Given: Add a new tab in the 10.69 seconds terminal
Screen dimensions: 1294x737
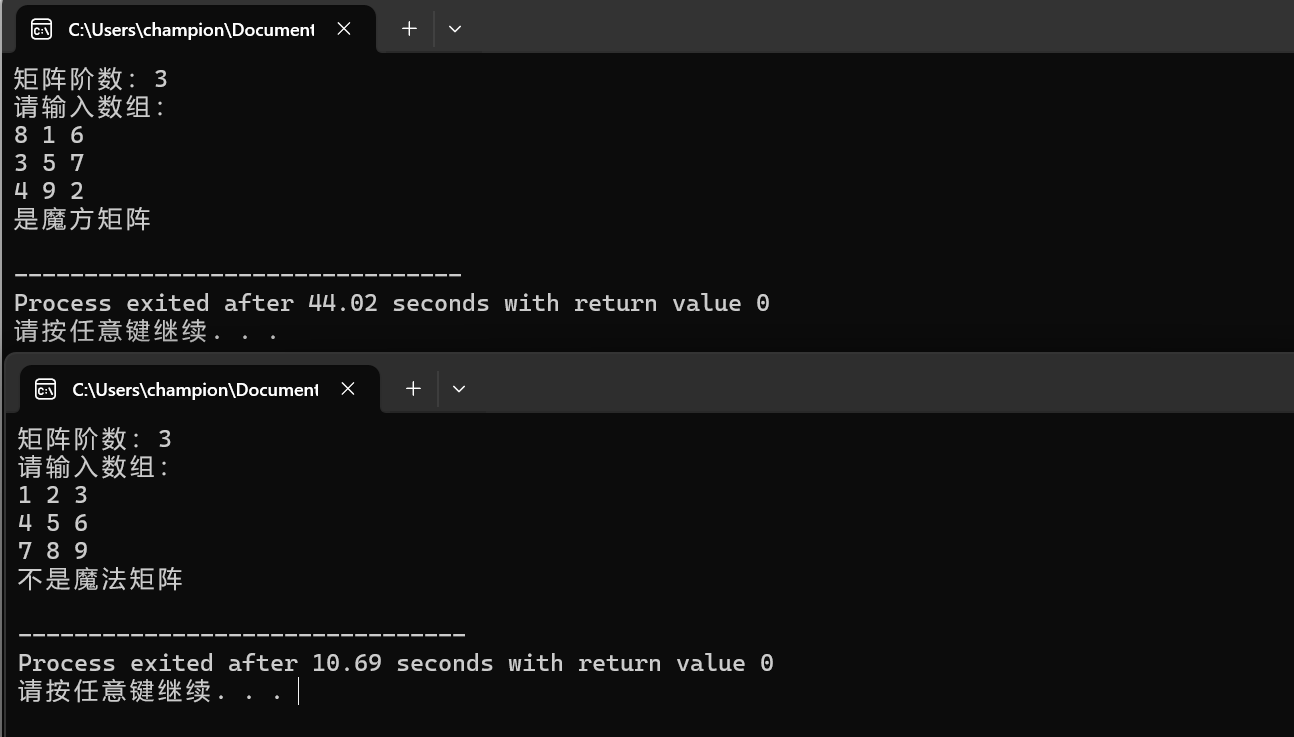Looking at the screenshot, I should (x=413, y=389).
